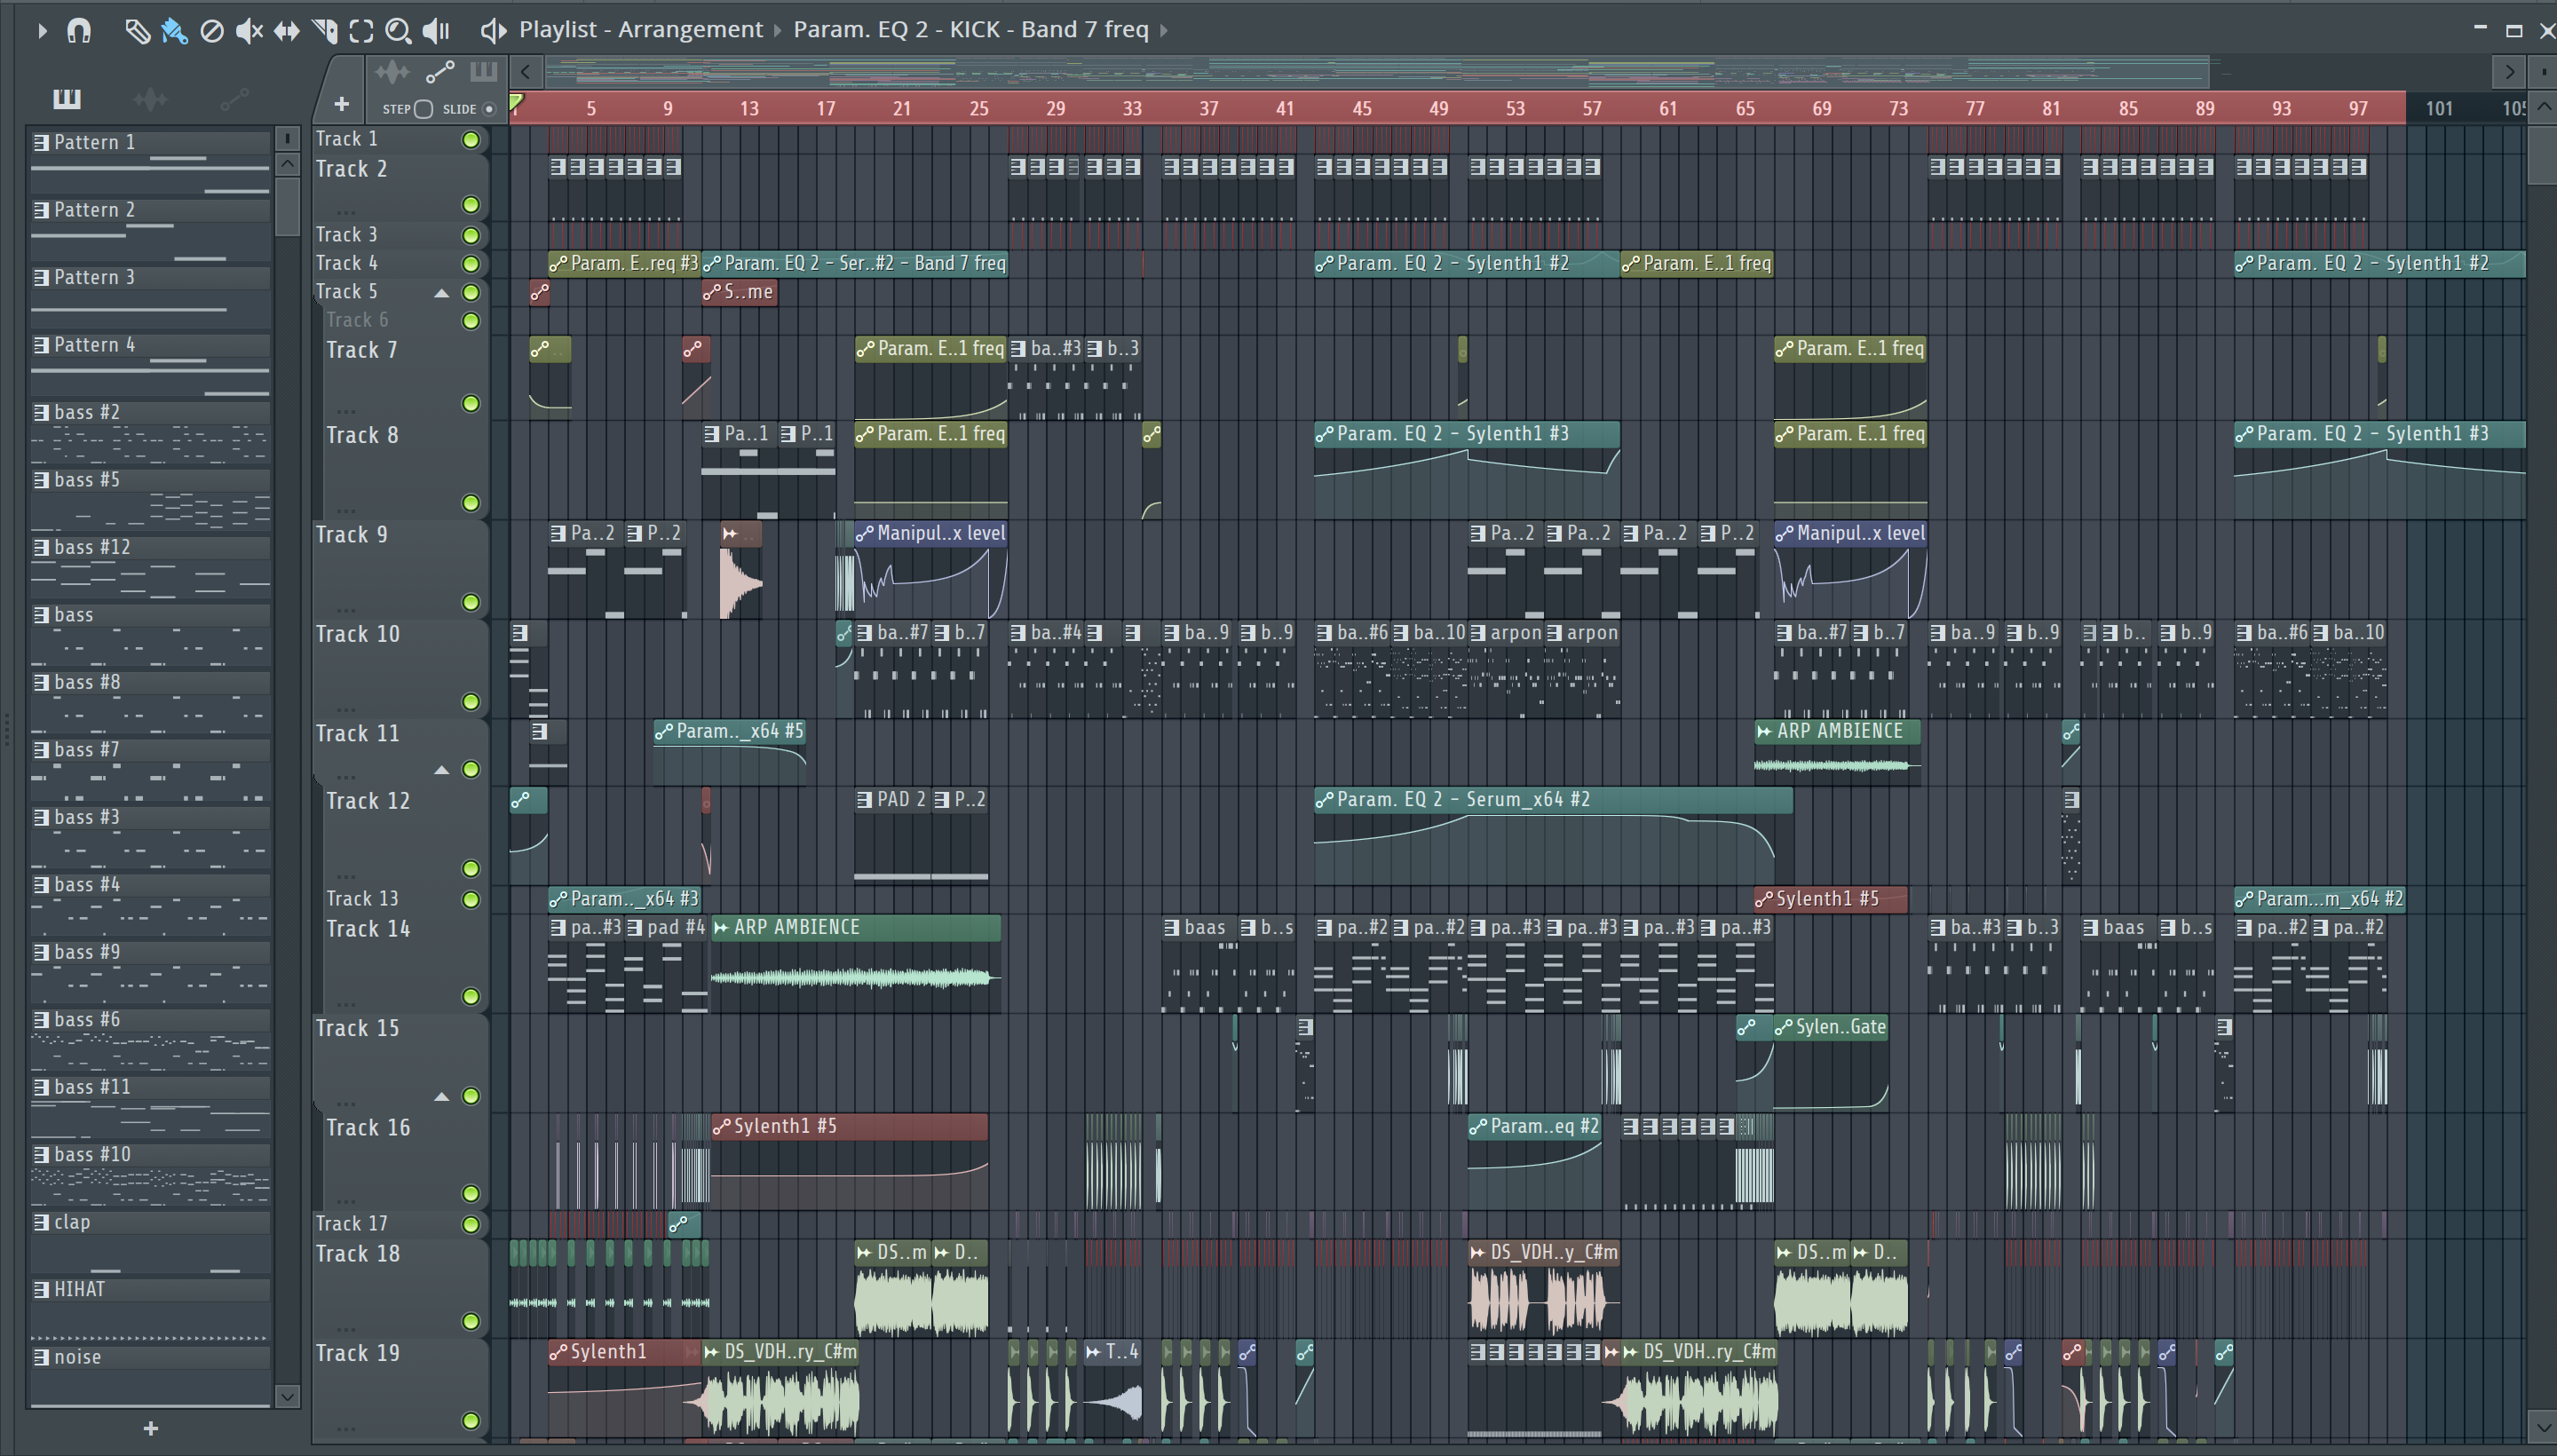This screenshot has width=2557, height=1456.
Task: Add a new track with plus button
Action: pos(341,104)
